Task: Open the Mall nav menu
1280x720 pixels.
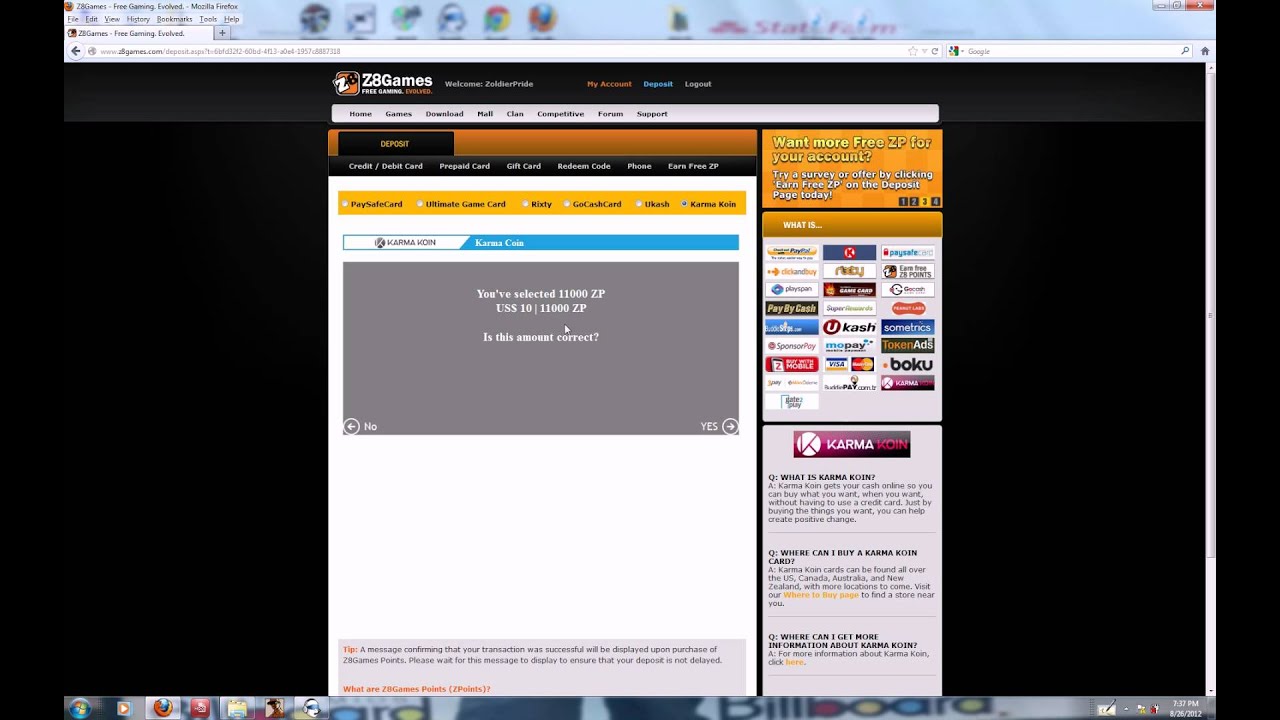Action: 485,114
